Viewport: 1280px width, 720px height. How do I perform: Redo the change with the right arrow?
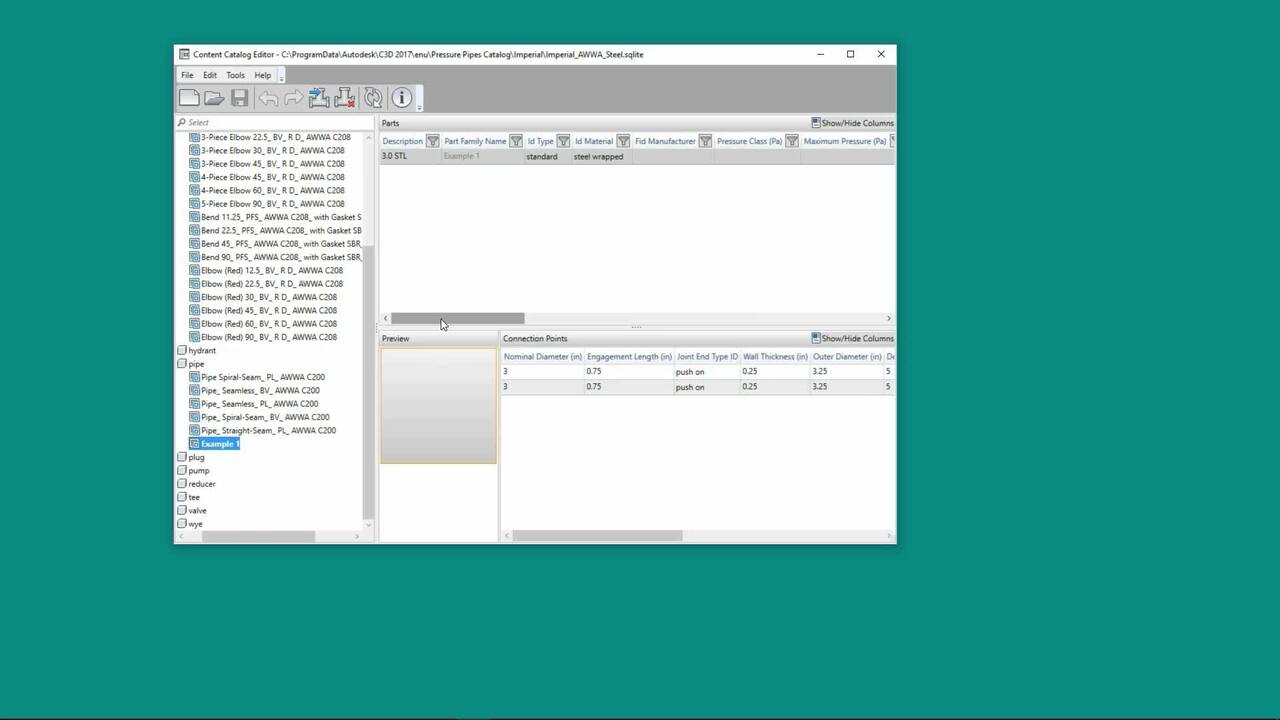293,97
